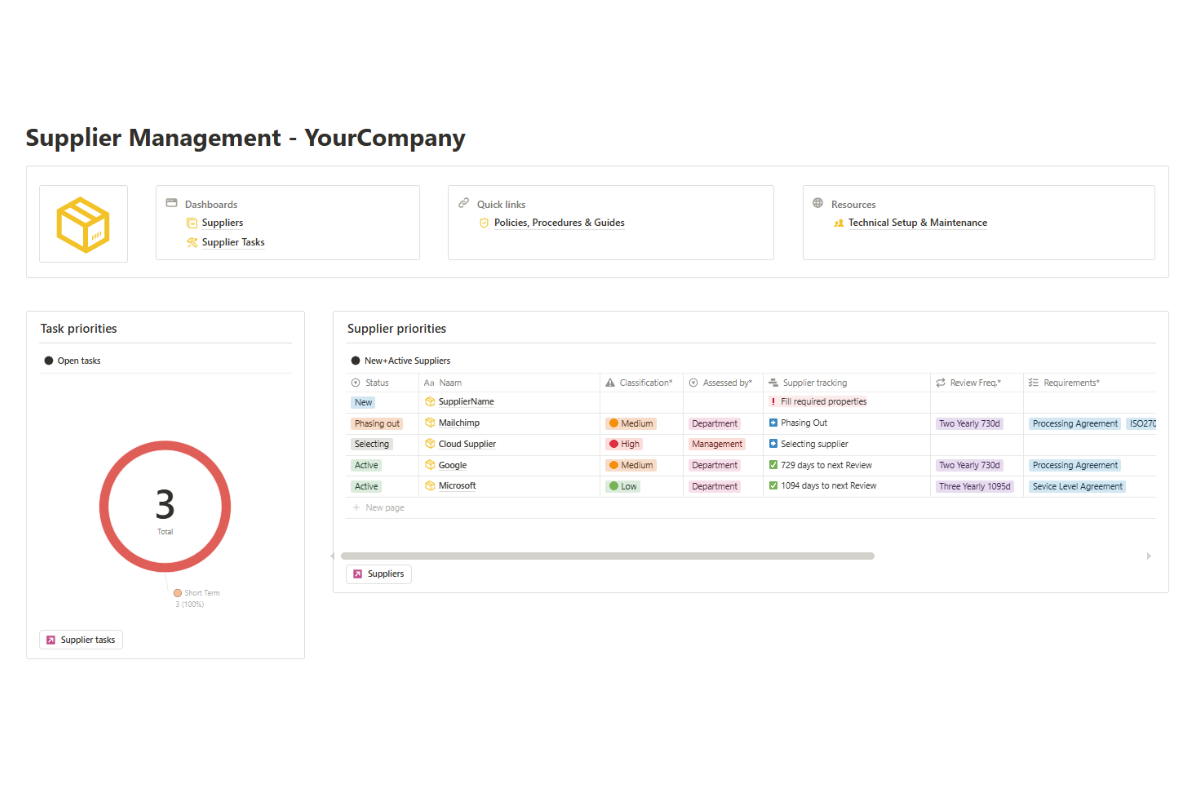1200x800 pixels.
Task: Click the box icon next to Google
Action: pyautogui.click(x=430, y=465)
